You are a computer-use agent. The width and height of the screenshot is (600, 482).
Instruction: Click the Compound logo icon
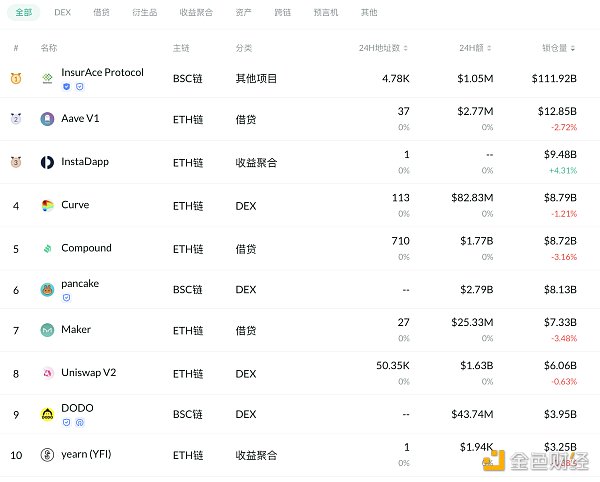click(47, 249)
